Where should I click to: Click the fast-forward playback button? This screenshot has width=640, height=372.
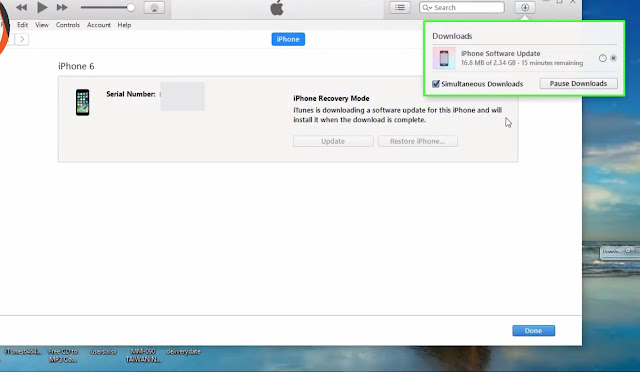(x=62, y=7)
